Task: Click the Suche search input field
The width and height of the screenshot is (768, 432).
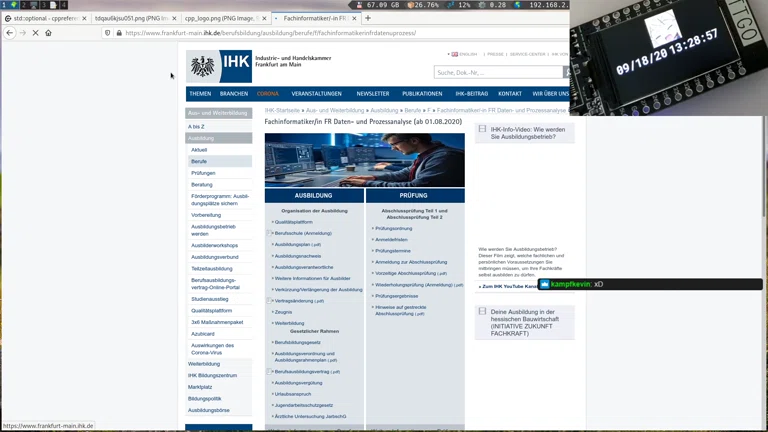Action: tap(497, 72)
